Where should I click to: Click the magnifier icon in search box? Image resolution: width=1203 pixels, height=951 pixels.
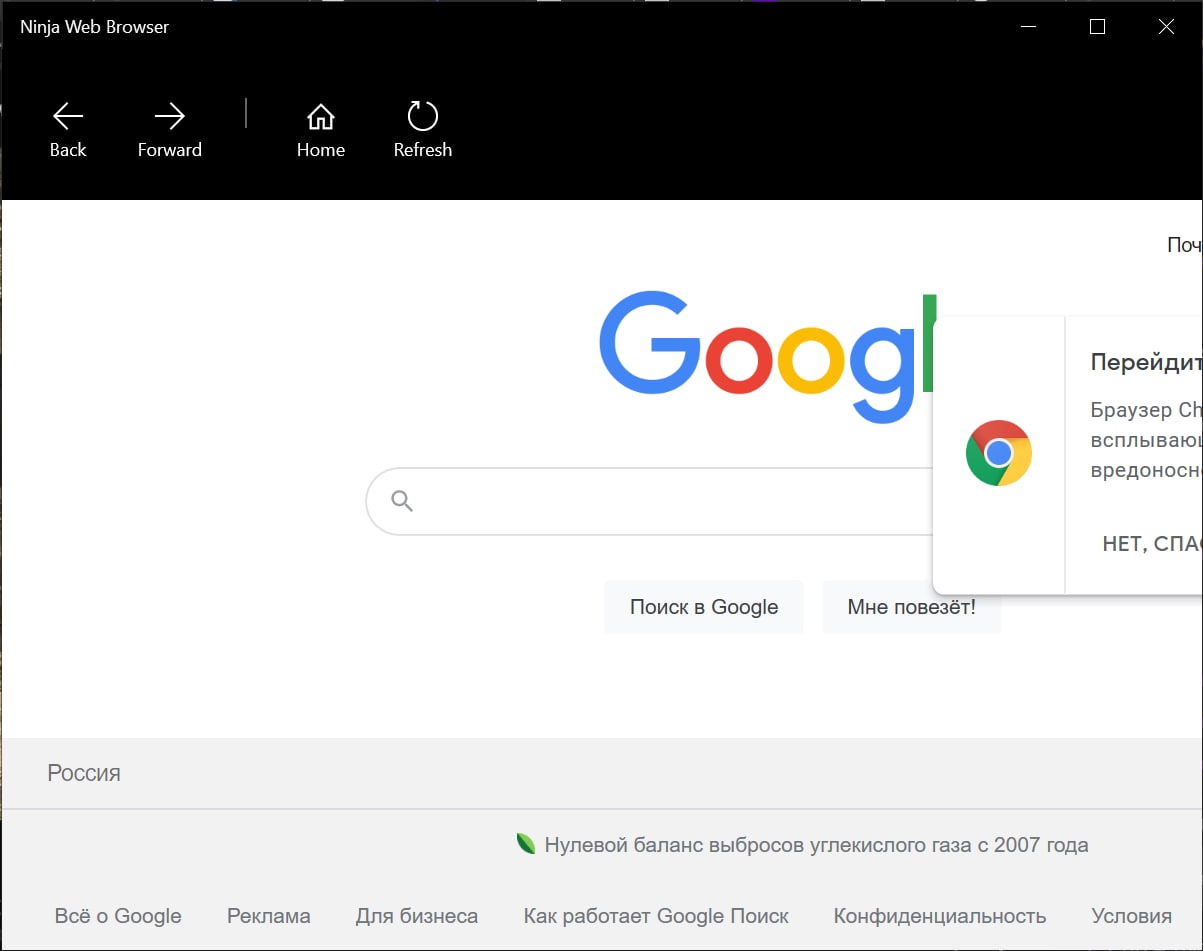pos(402,501)
